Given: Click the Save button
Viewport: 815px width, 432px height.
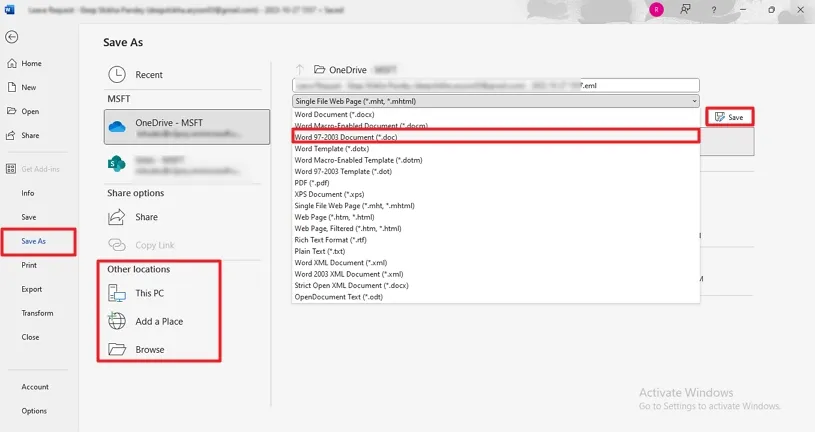Looking at the screenshot, I should click(729, 117).
